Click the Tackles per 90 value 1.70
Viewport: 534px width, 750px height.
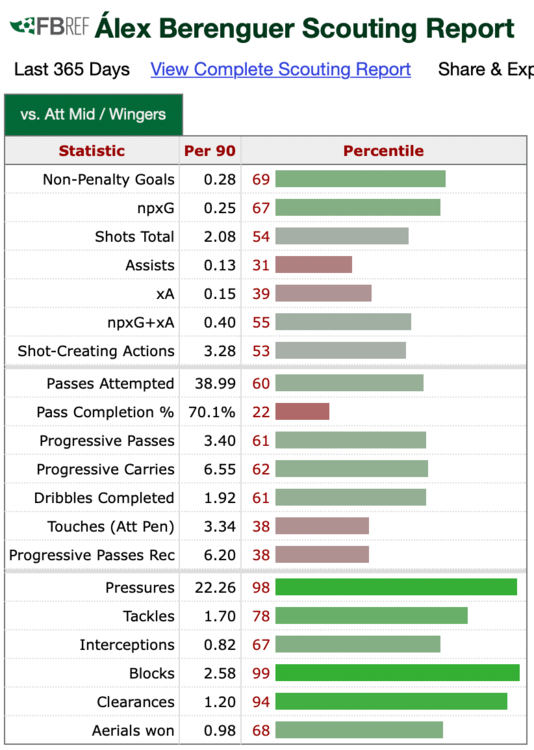[x=220, y=616]
